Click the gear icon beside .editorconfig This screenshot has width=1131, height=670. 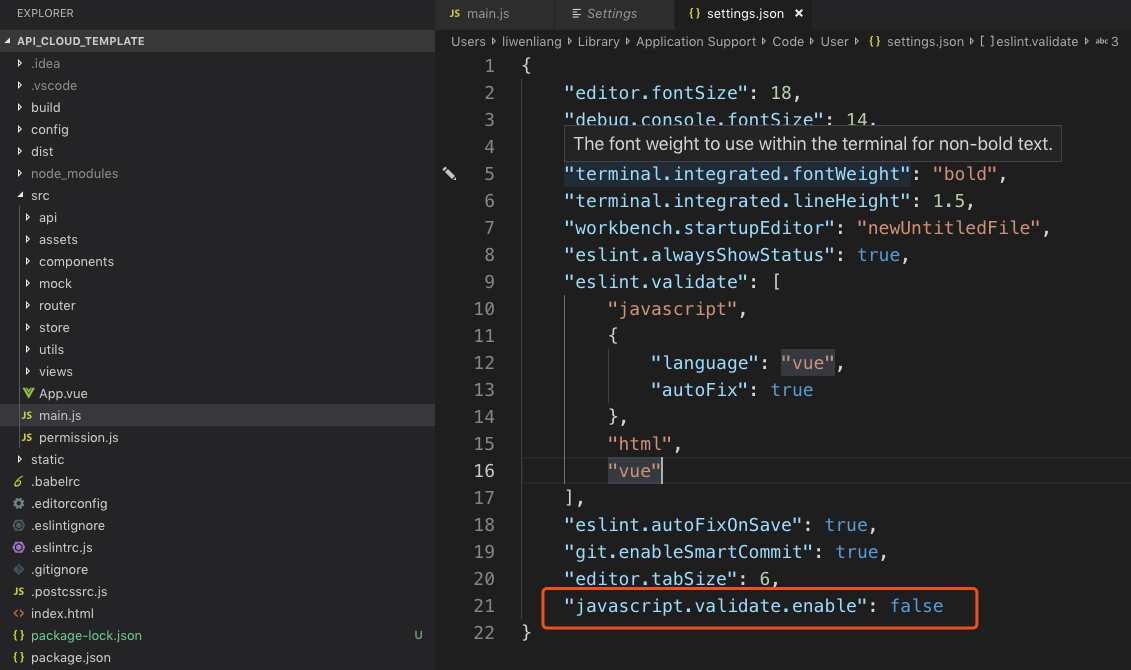[x=19, y=503]
